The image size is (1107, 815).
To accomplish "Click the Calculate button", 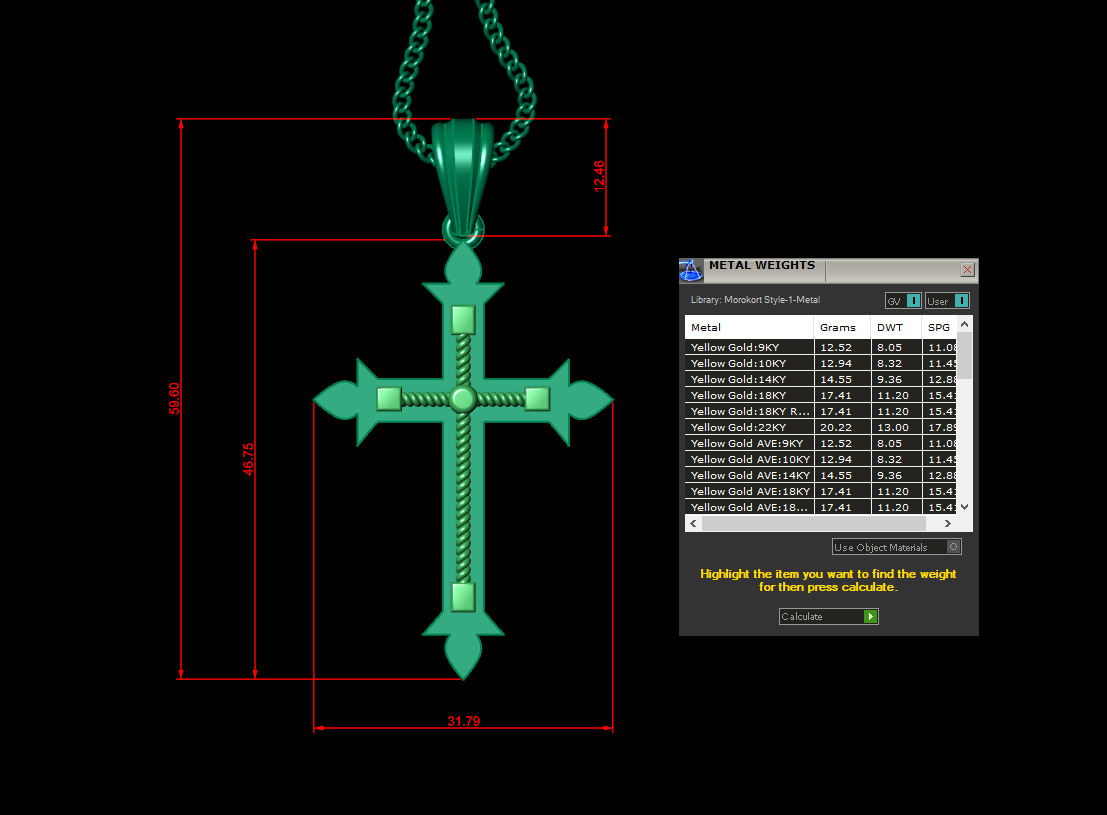I will click(x=829, y=617).
